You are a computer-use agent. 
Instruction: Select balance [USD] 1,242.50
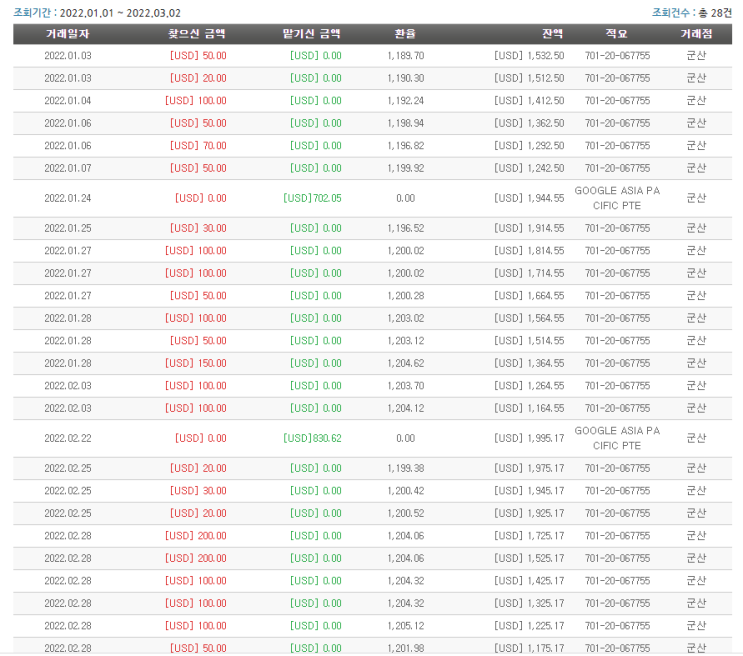point(529,168)
